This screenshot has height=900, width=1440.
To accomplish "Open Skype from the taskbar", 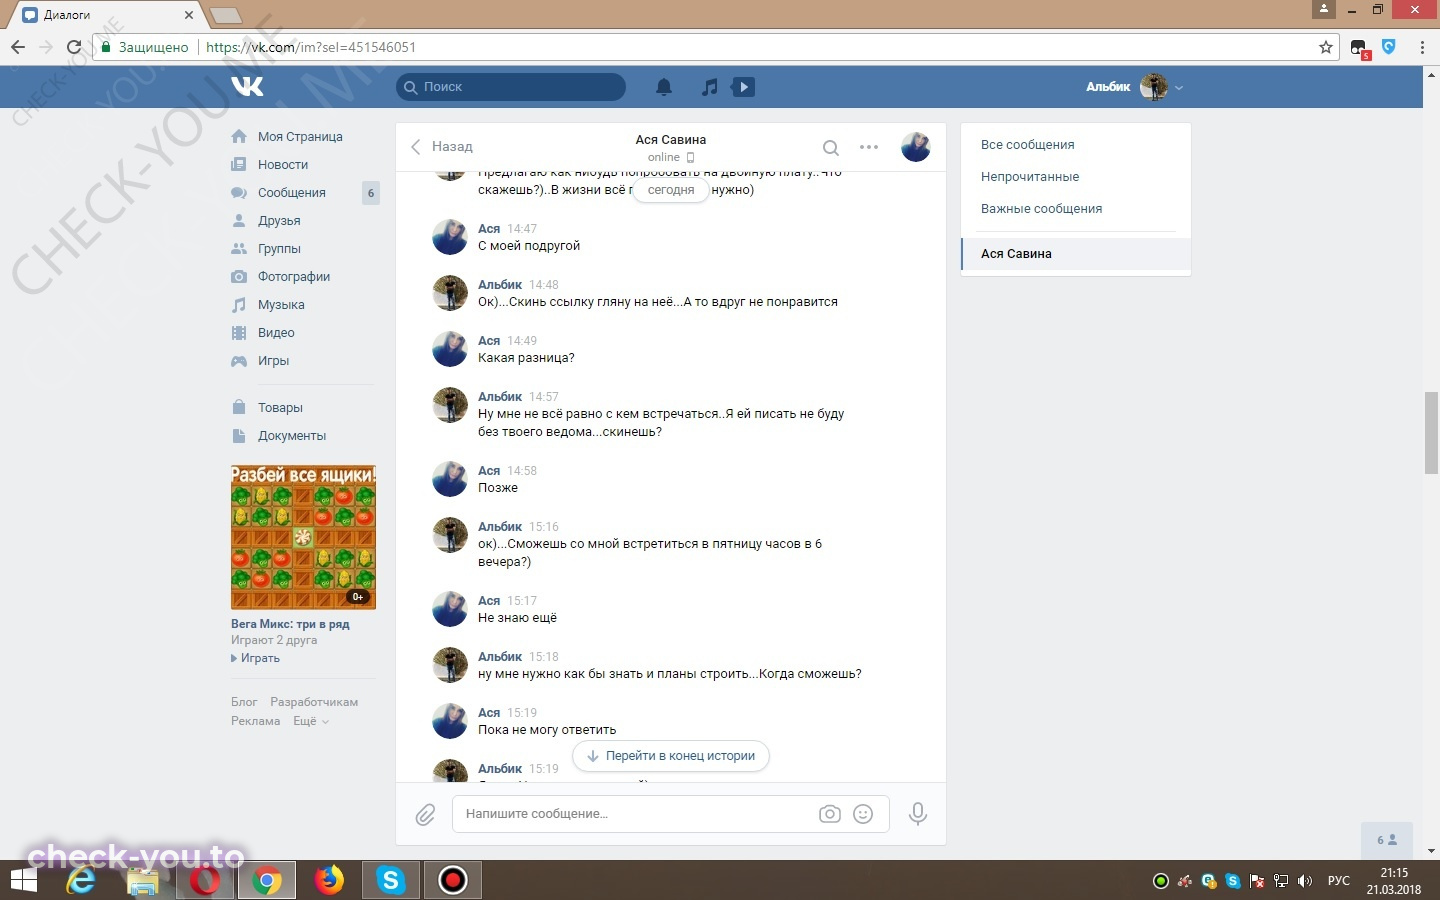I will [x=391, y=881].
